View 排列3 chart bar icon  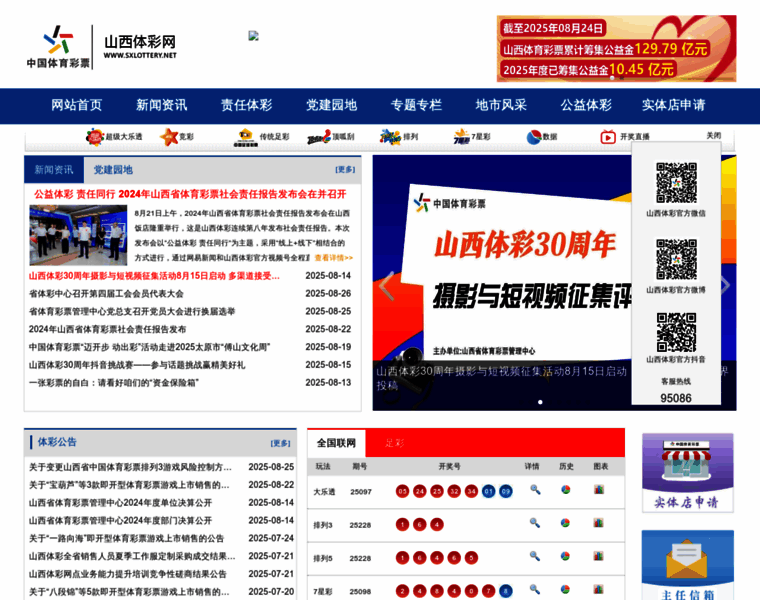click(x=599, y=522)
